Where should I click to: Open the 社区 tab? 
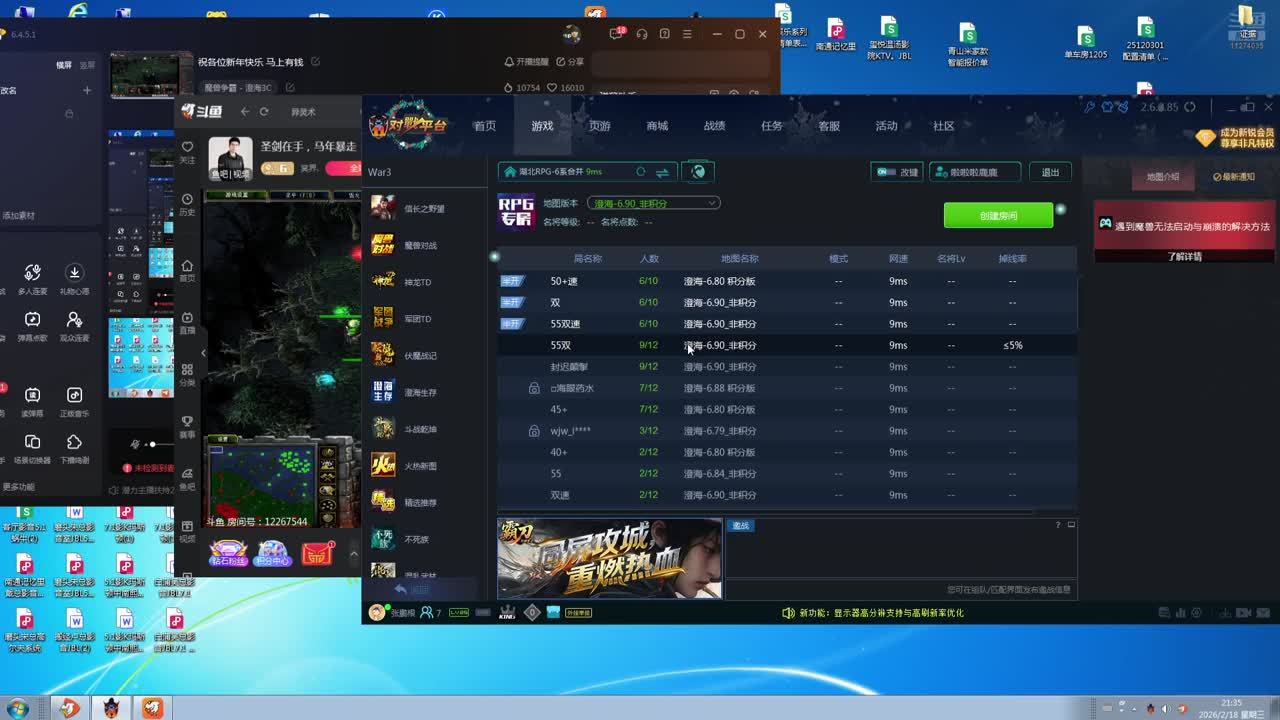point(944,126)
